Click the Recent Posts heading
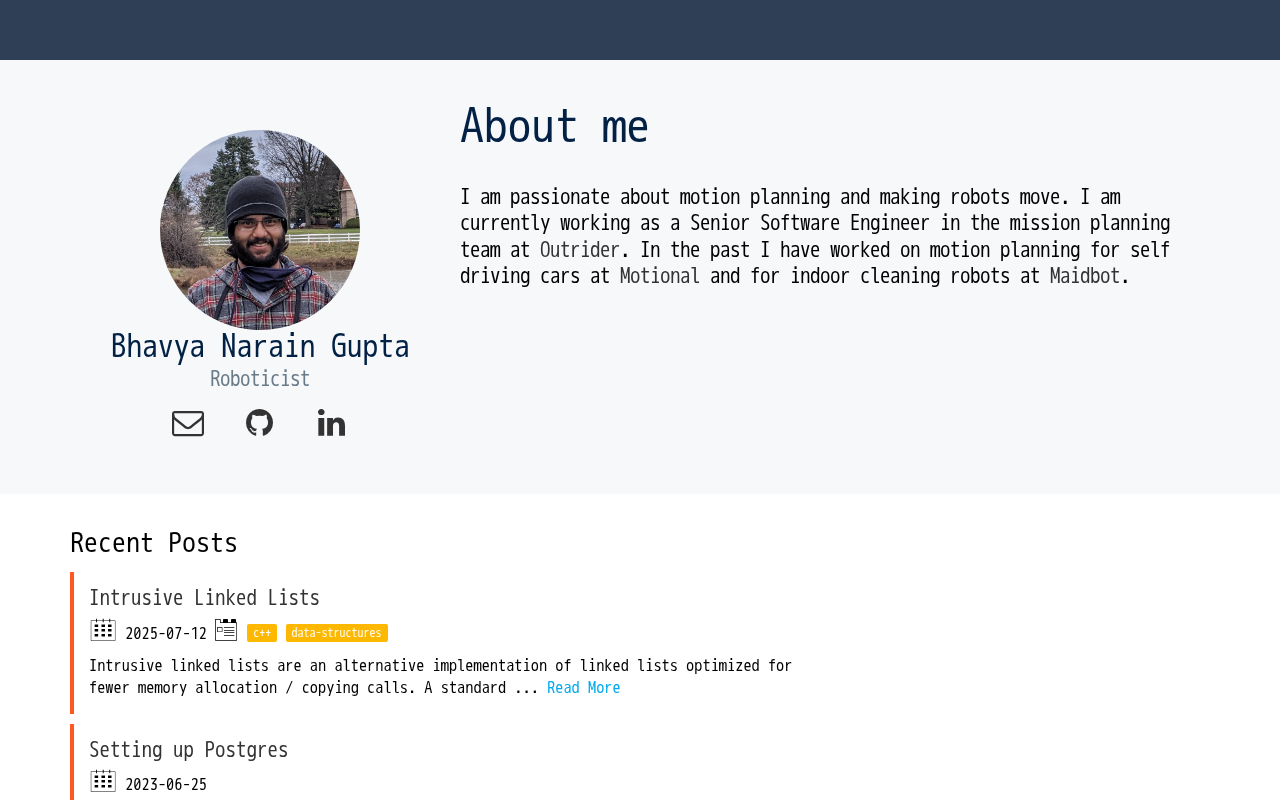 click(x=154, y=543)
